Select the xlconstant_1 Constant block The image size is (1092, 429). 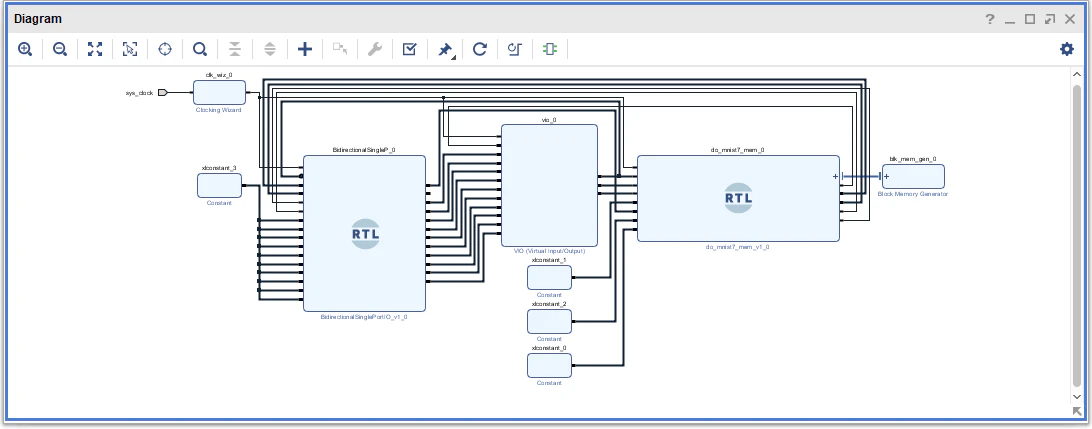549,277
